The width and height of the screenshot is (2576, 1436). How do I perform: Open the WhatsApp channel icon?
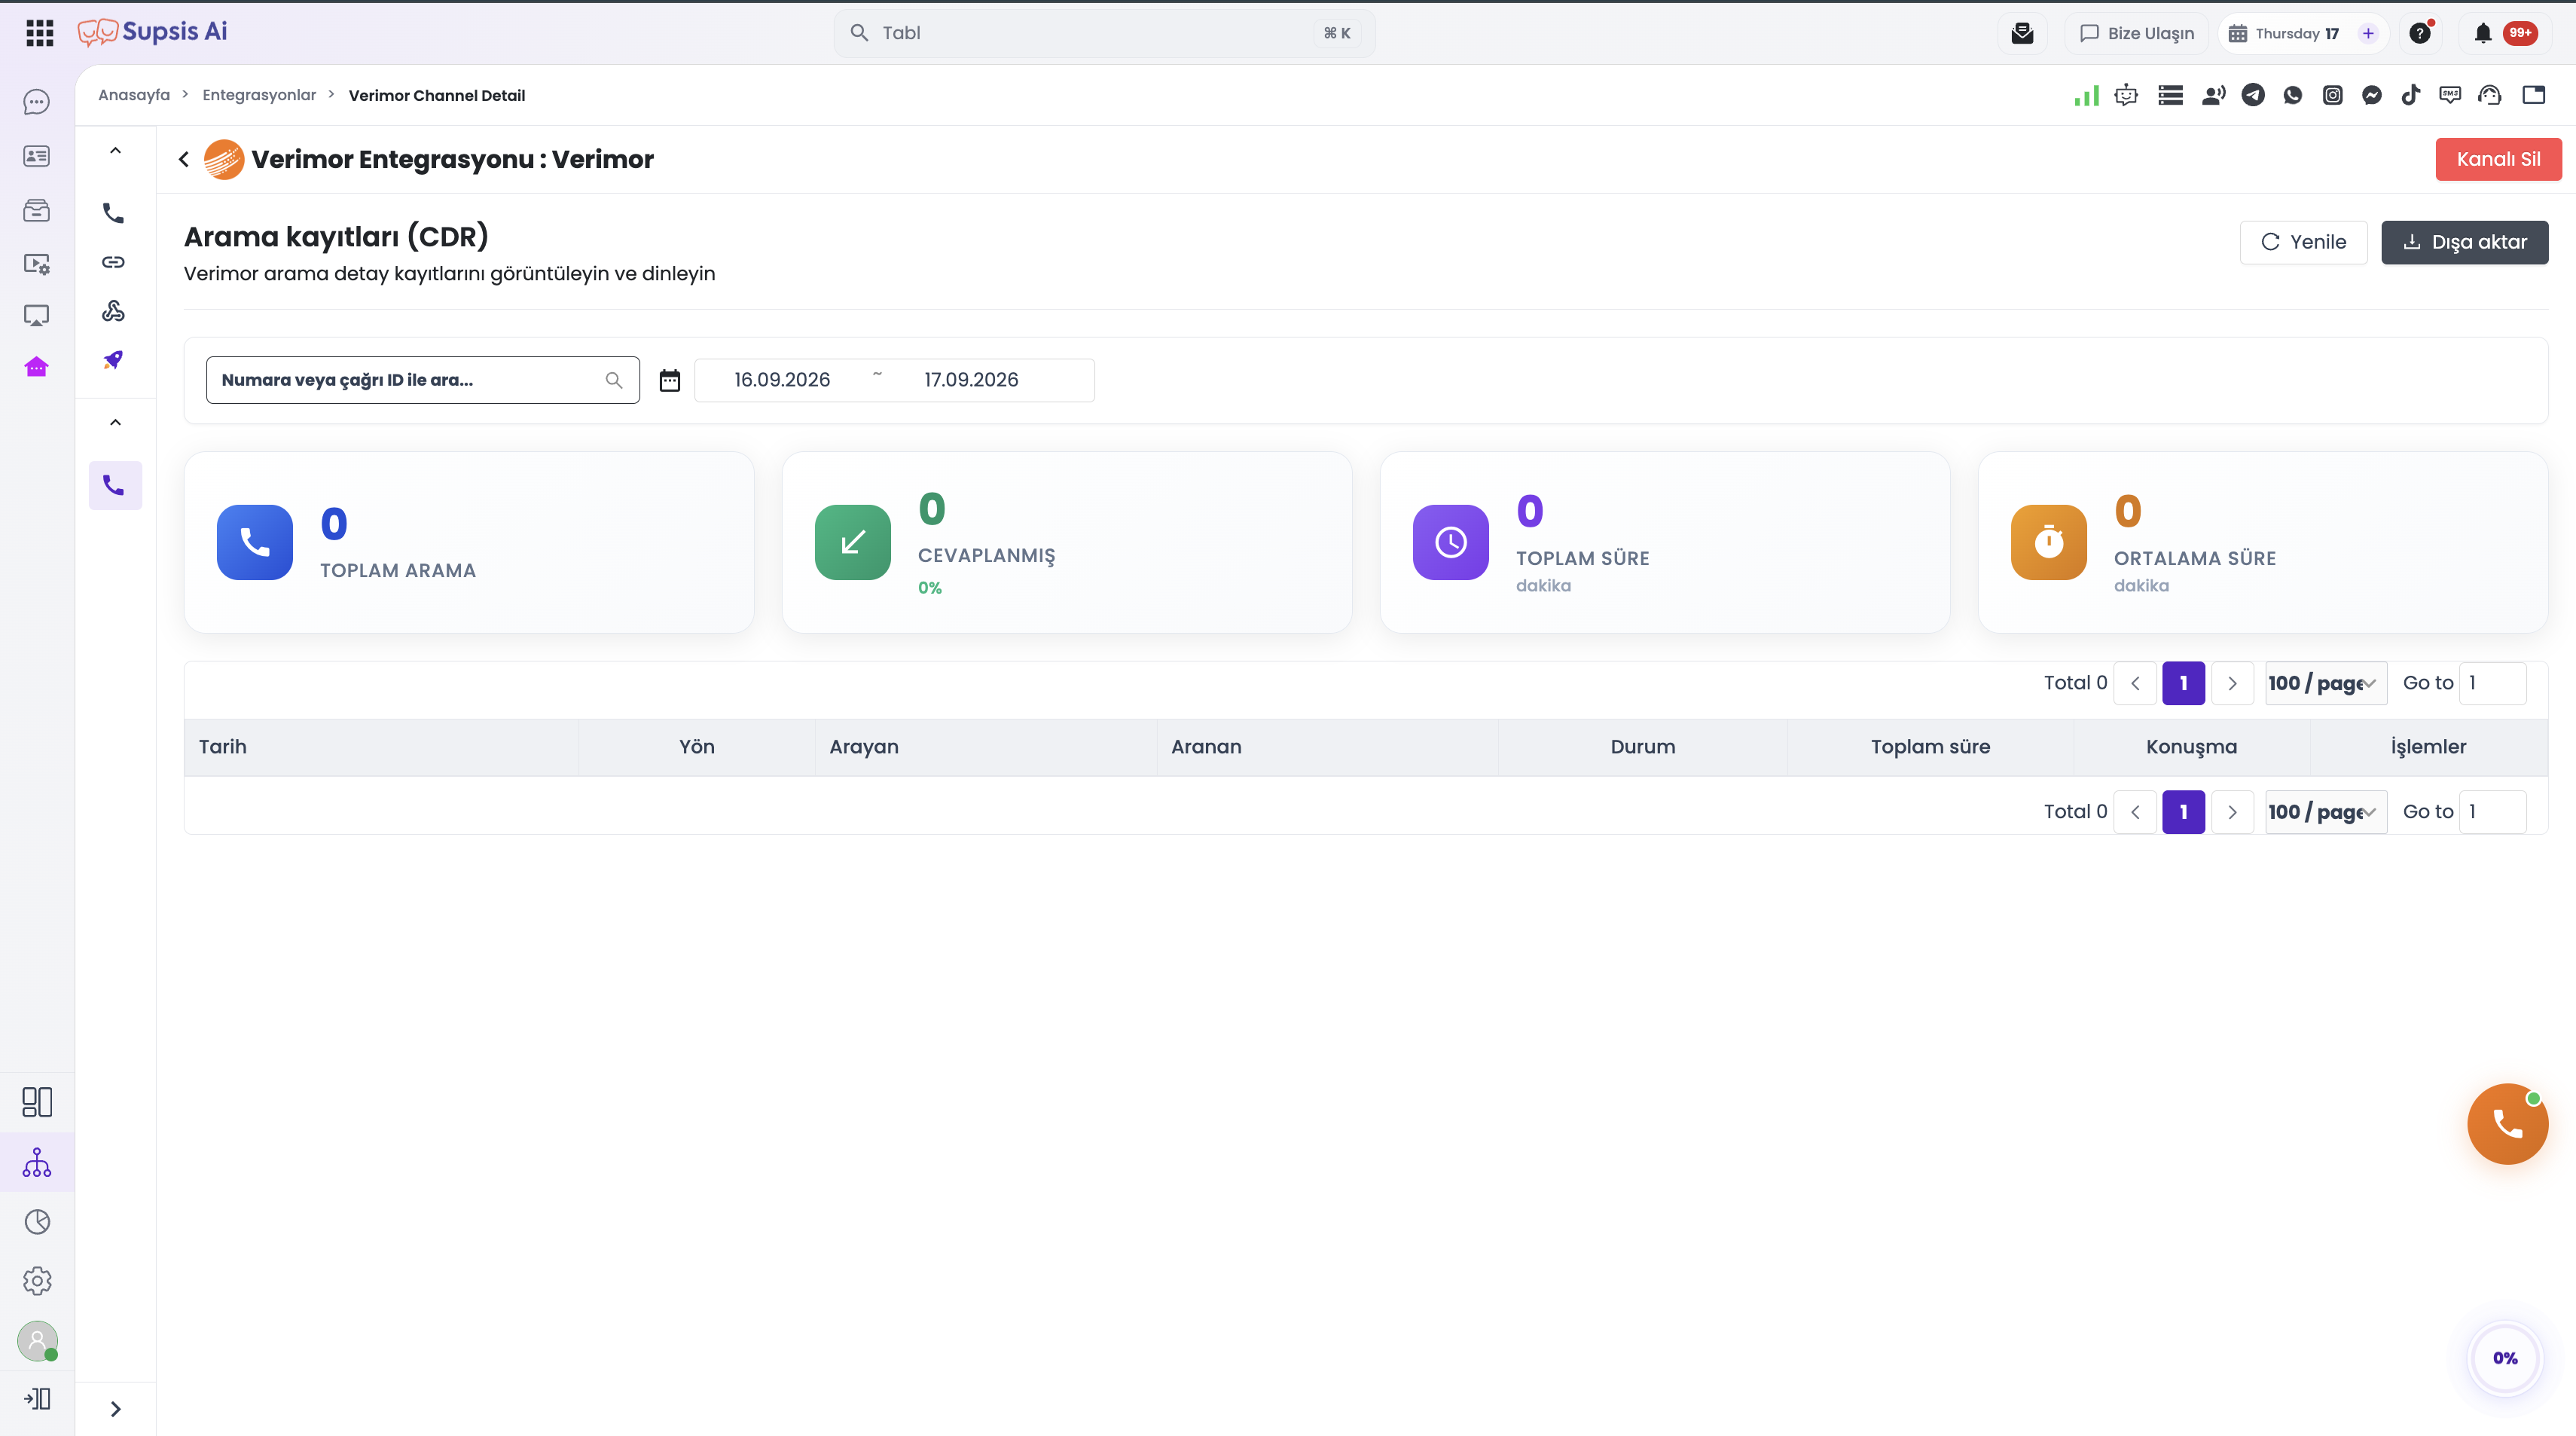coord(2293,95)
